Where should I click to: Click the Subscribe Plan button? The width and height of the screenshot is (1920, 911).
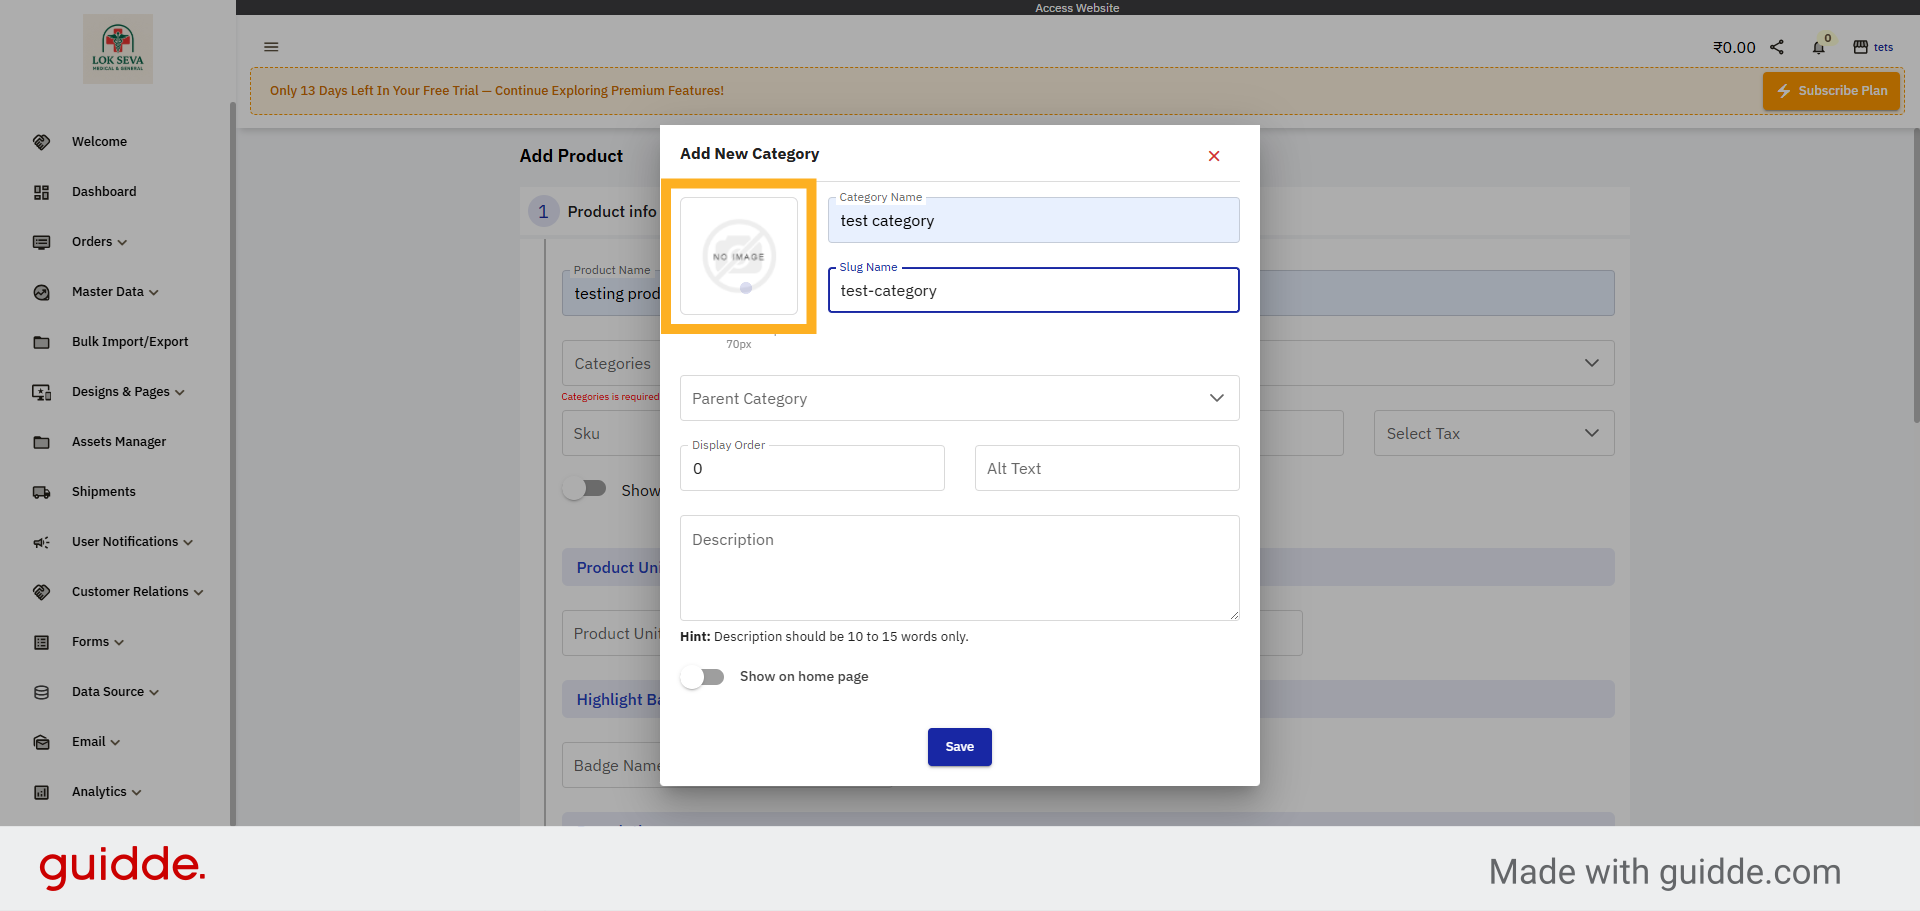(1831, 91)
